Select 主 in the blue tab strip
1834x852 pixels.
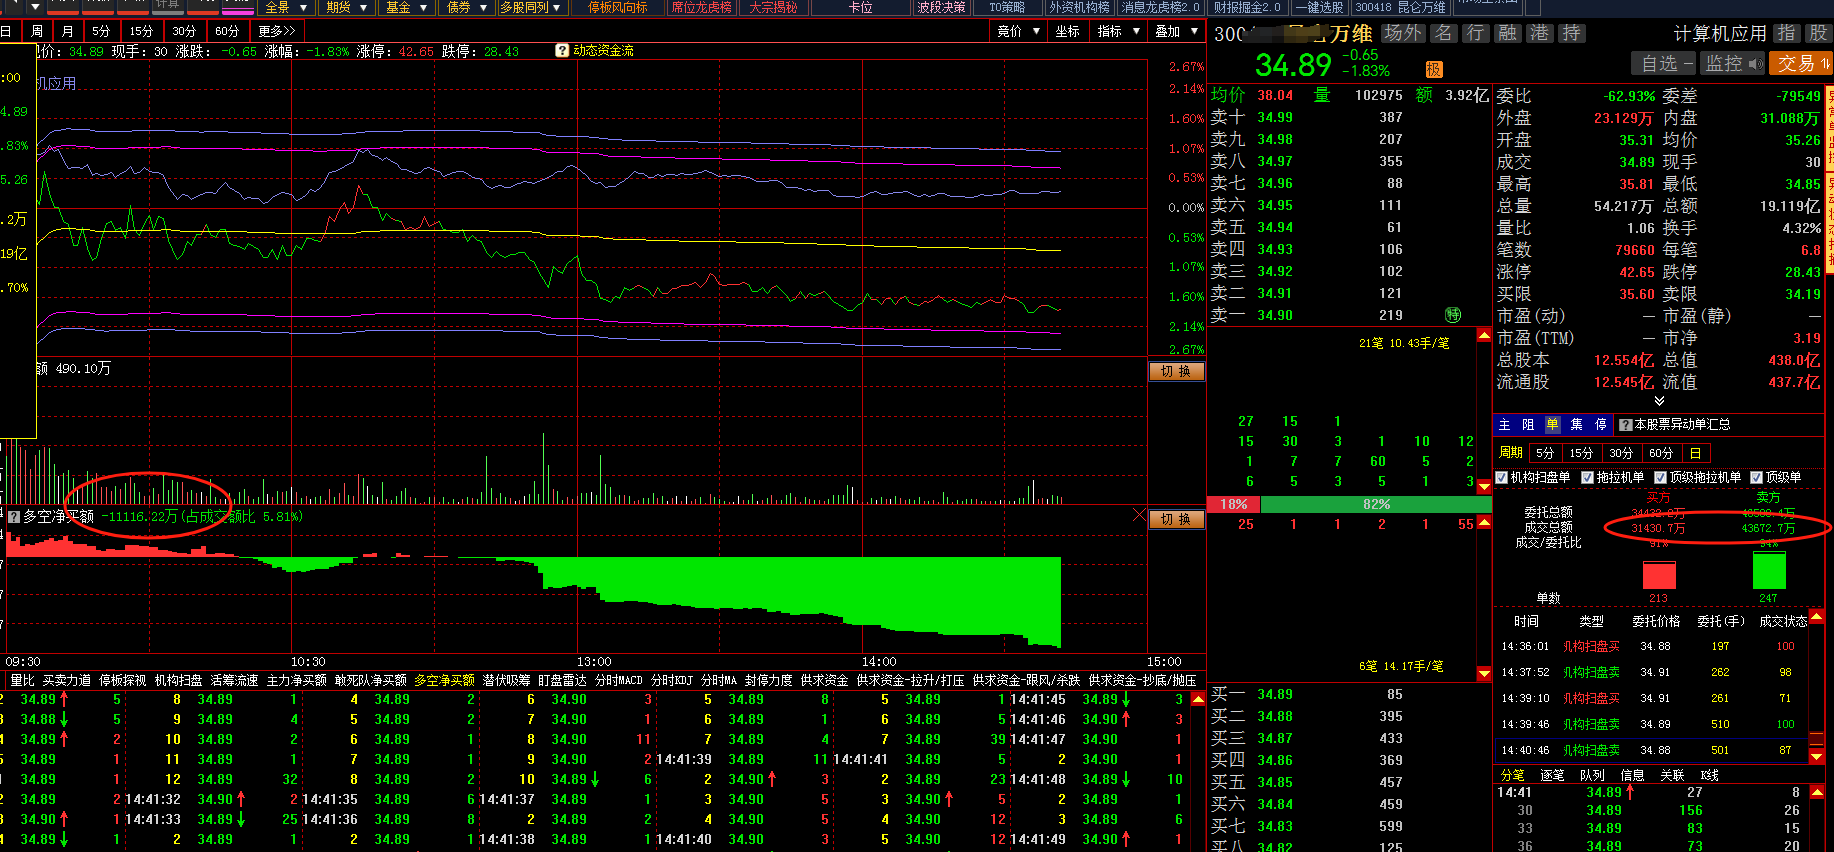pyautogui.click(x=1504, y=425)
